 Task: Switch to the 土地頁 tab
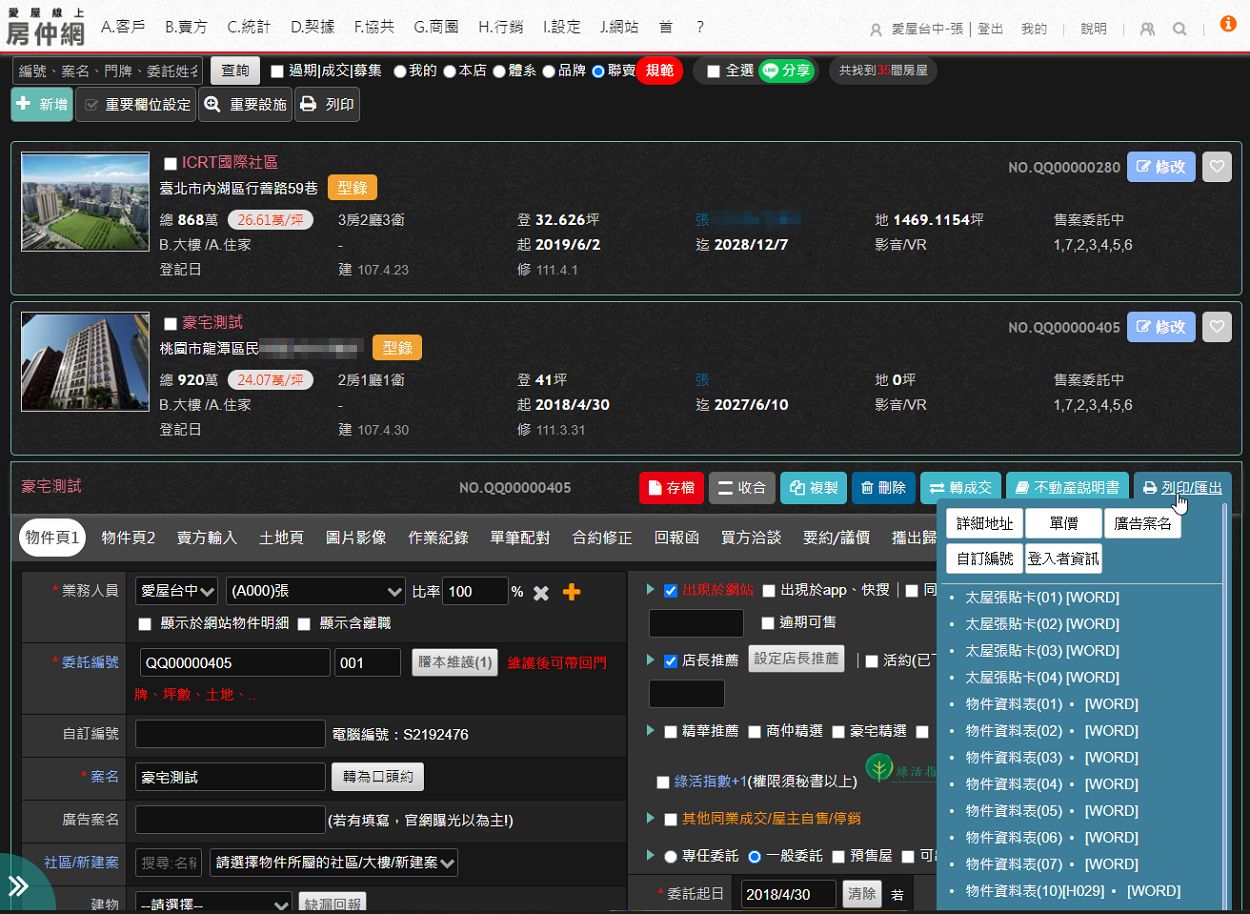coord(281,538)
